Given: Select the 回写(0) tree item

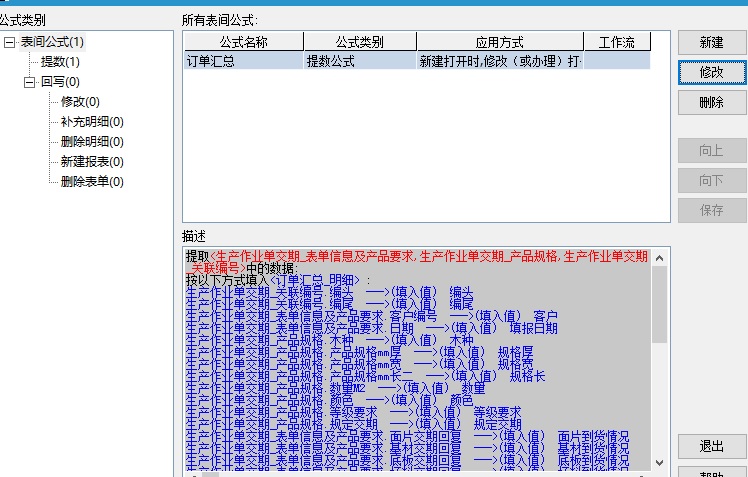Looking at the screenshot, I should coord(60,82).
